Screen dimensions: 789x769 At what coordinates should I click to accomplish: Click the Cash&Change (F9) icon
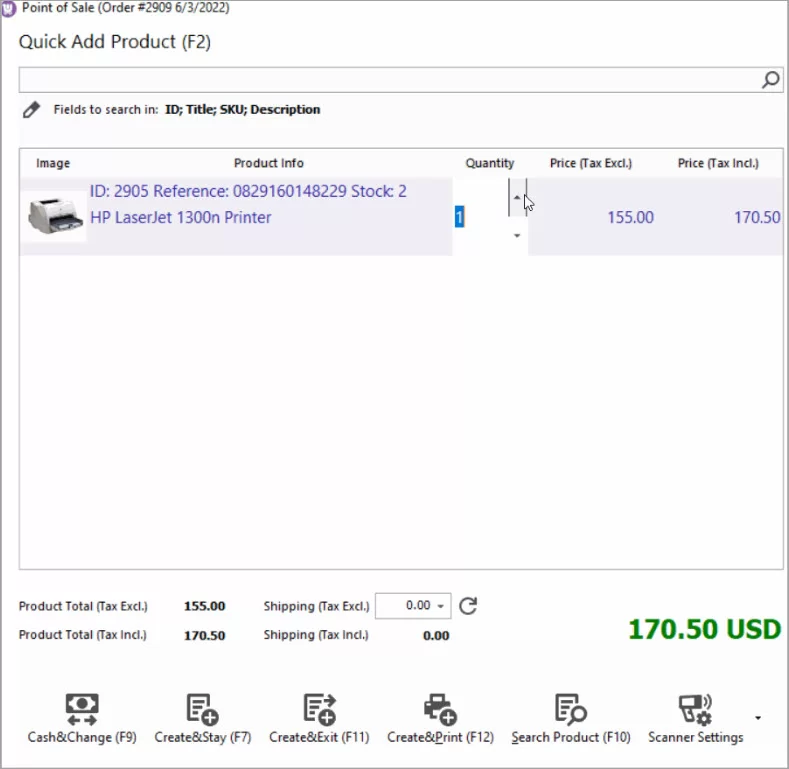click(82, 709)
